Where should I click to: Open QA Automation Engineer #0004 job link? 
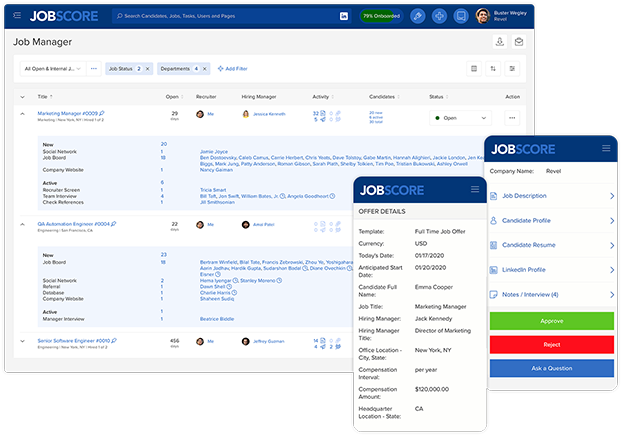(73, 224)
